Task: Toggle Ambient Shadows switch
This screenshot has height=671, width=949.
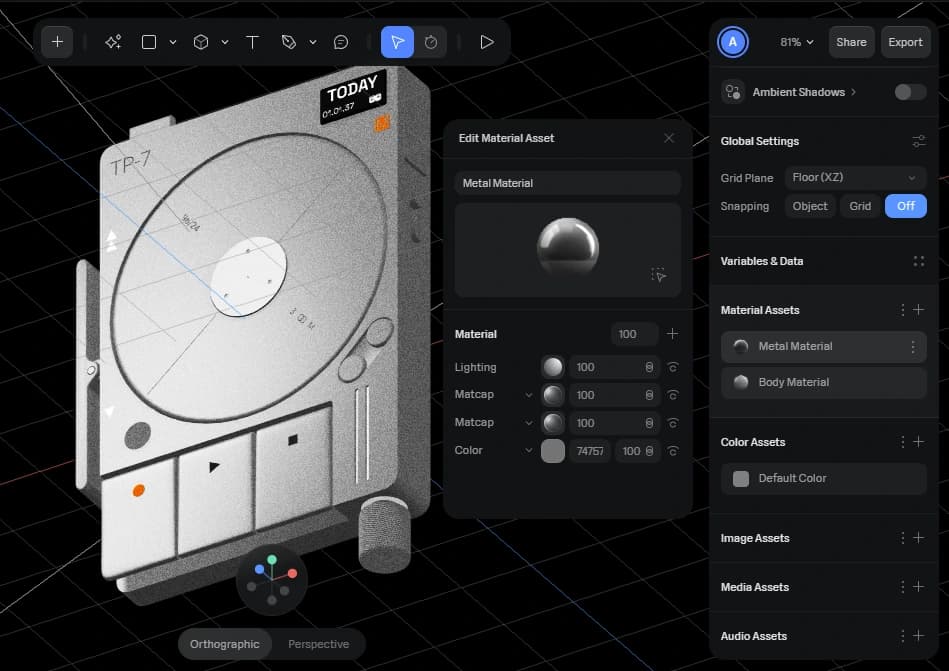Action: 909,92
